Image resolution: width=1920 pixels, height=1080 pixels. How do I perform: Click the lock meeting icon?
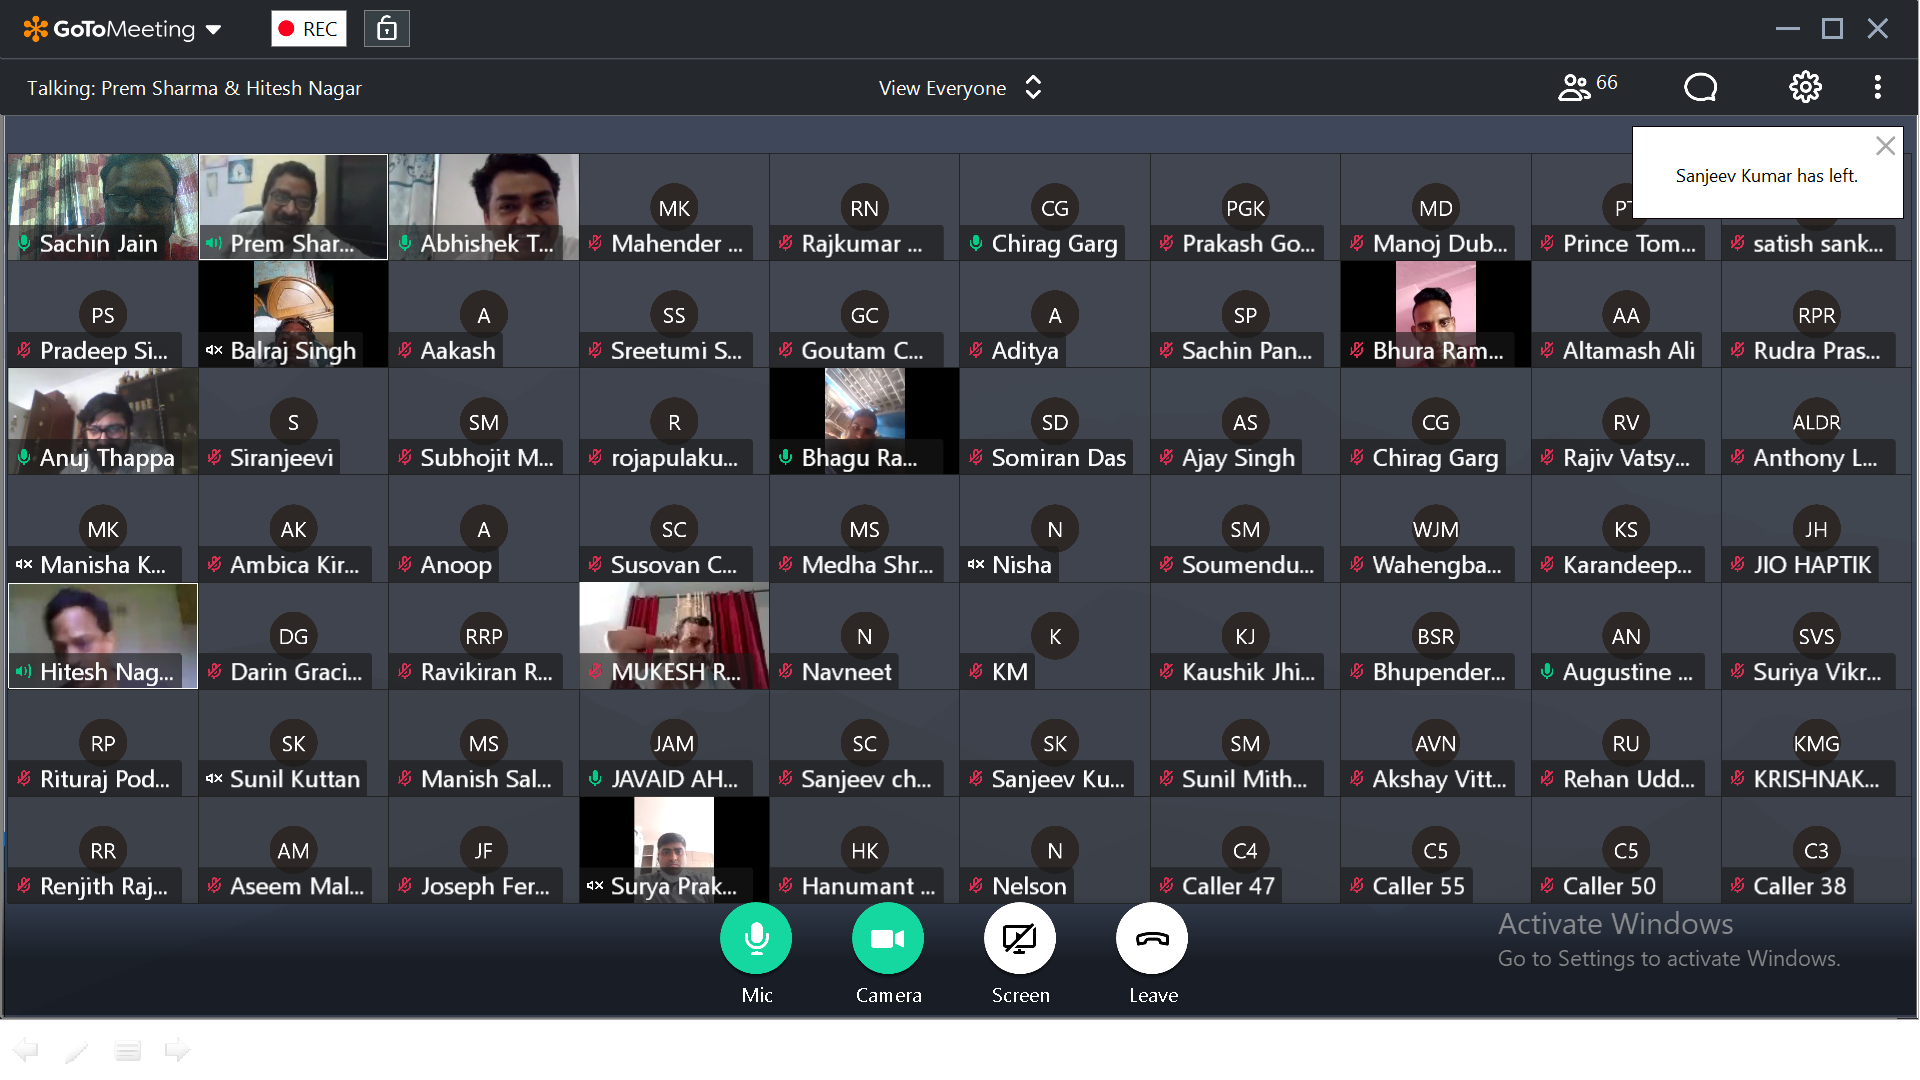(x=387, y=29)
